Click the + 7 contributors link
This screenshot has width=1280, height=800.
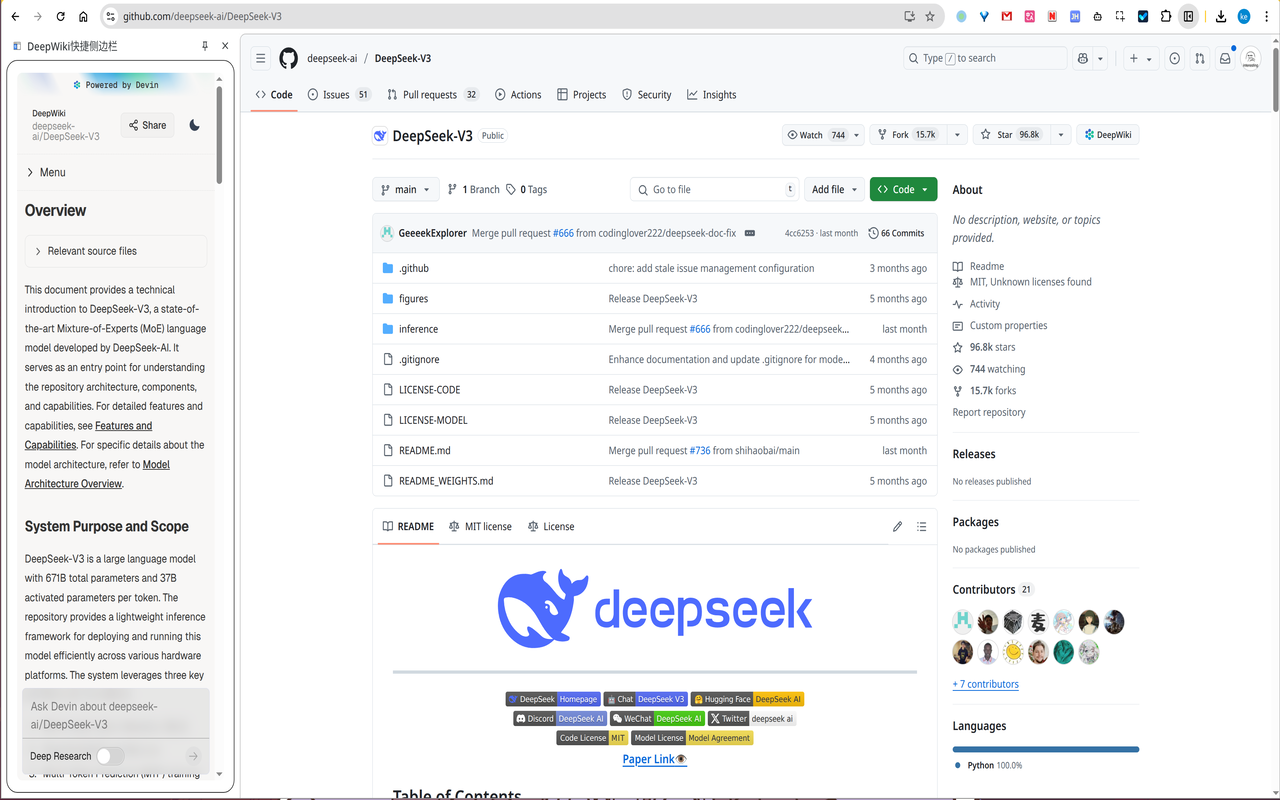(985, 684)
